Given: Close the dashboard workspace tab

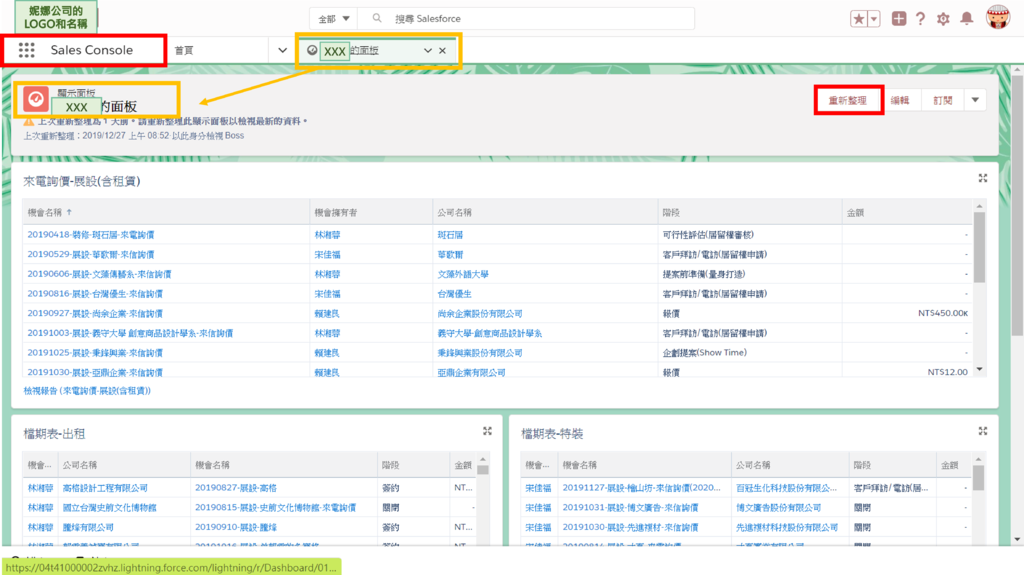Looking at the screenshot, I should point(443,50).
